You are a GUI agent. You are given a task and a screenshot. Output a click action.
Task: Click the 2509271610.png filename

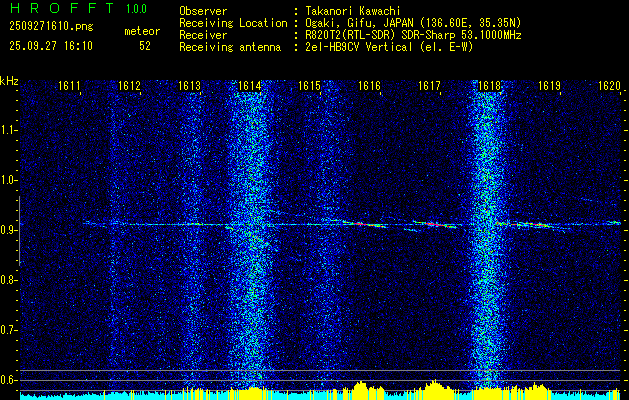tap(50, 27)
